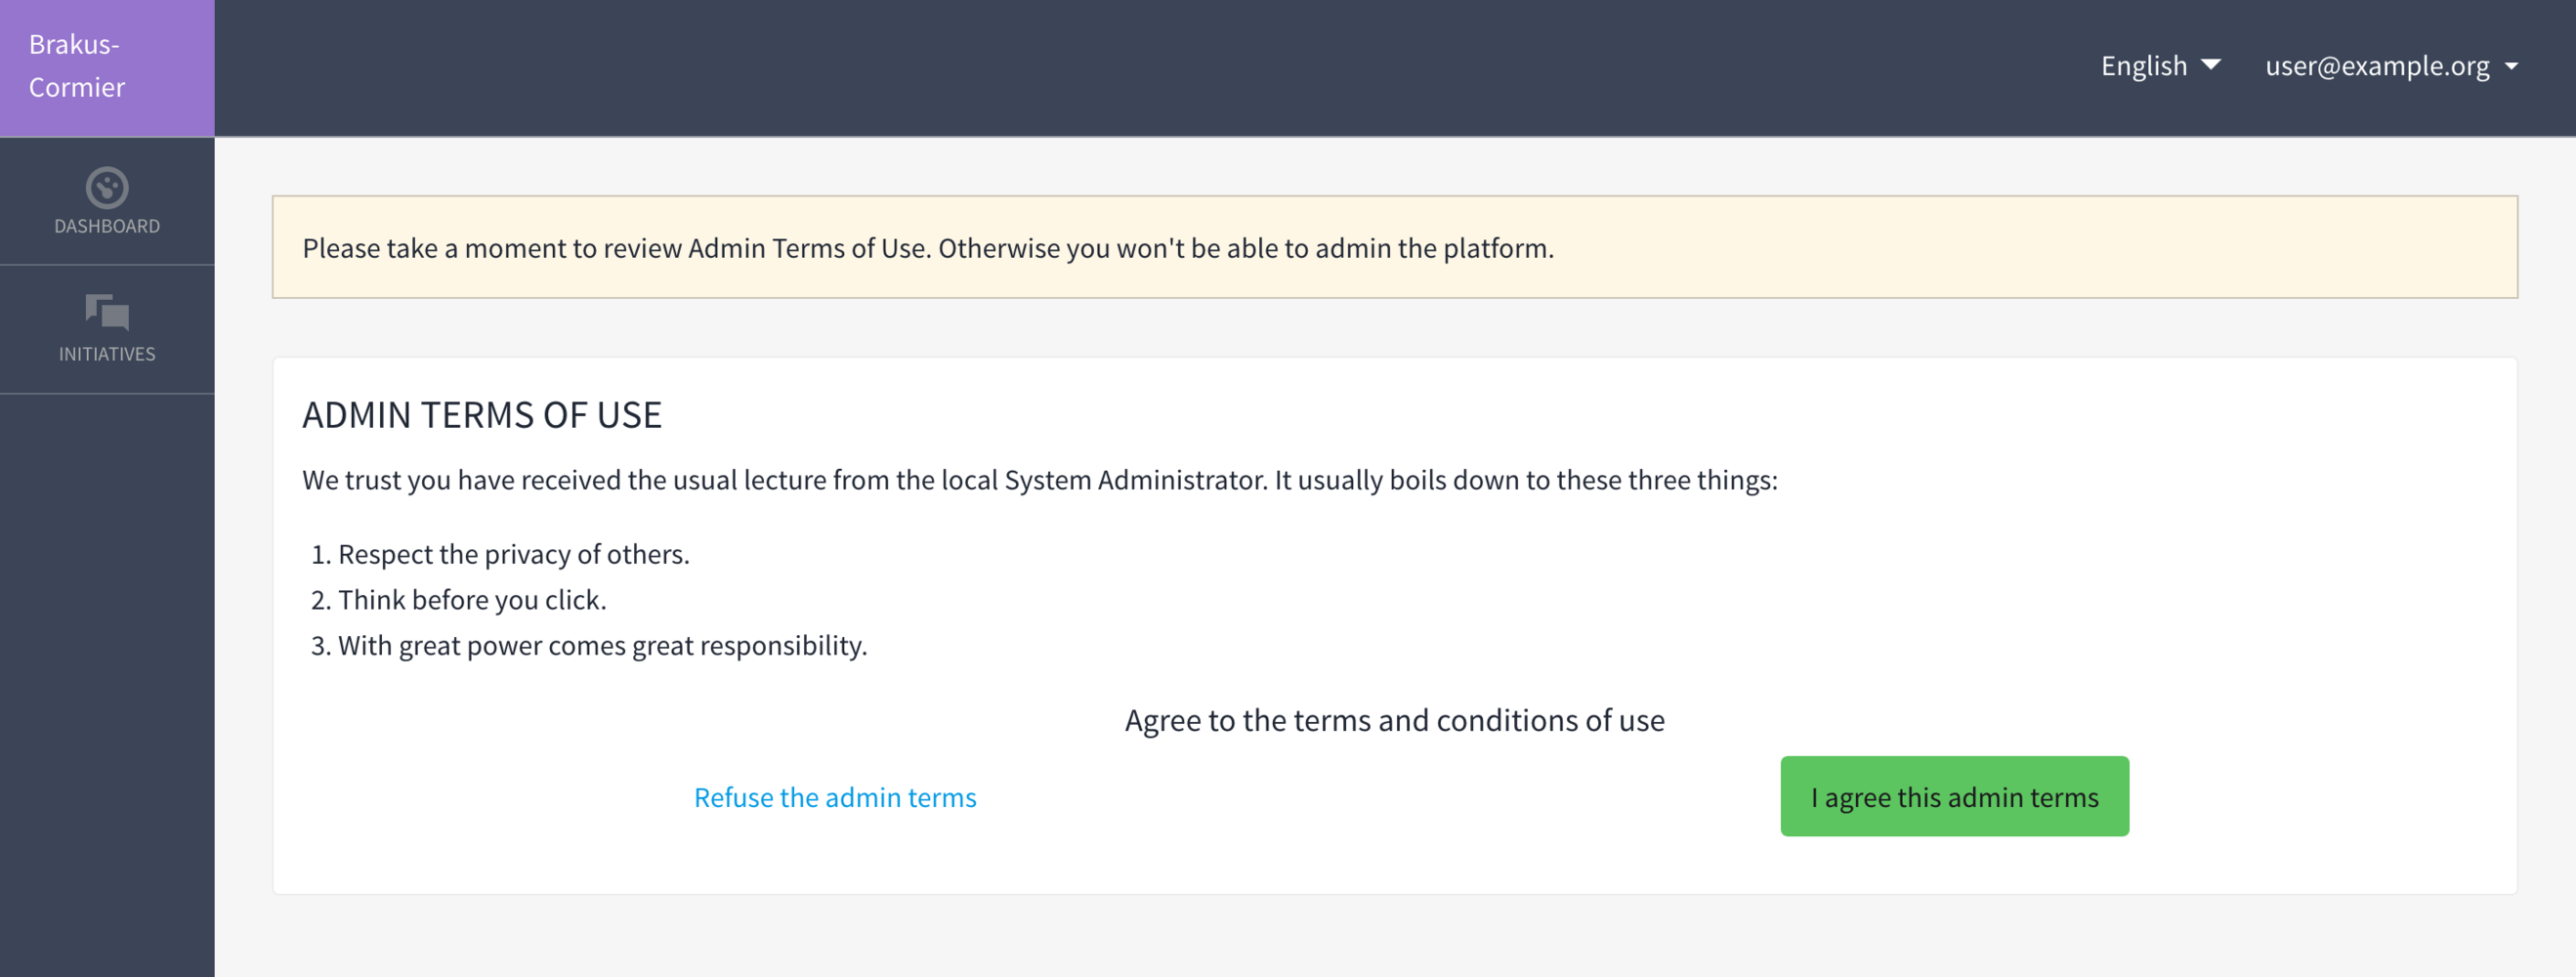This screenshot has width=2576, height=977.
Task: Click the System Administrator lecture paragraph
Action: click(1039, 480)
